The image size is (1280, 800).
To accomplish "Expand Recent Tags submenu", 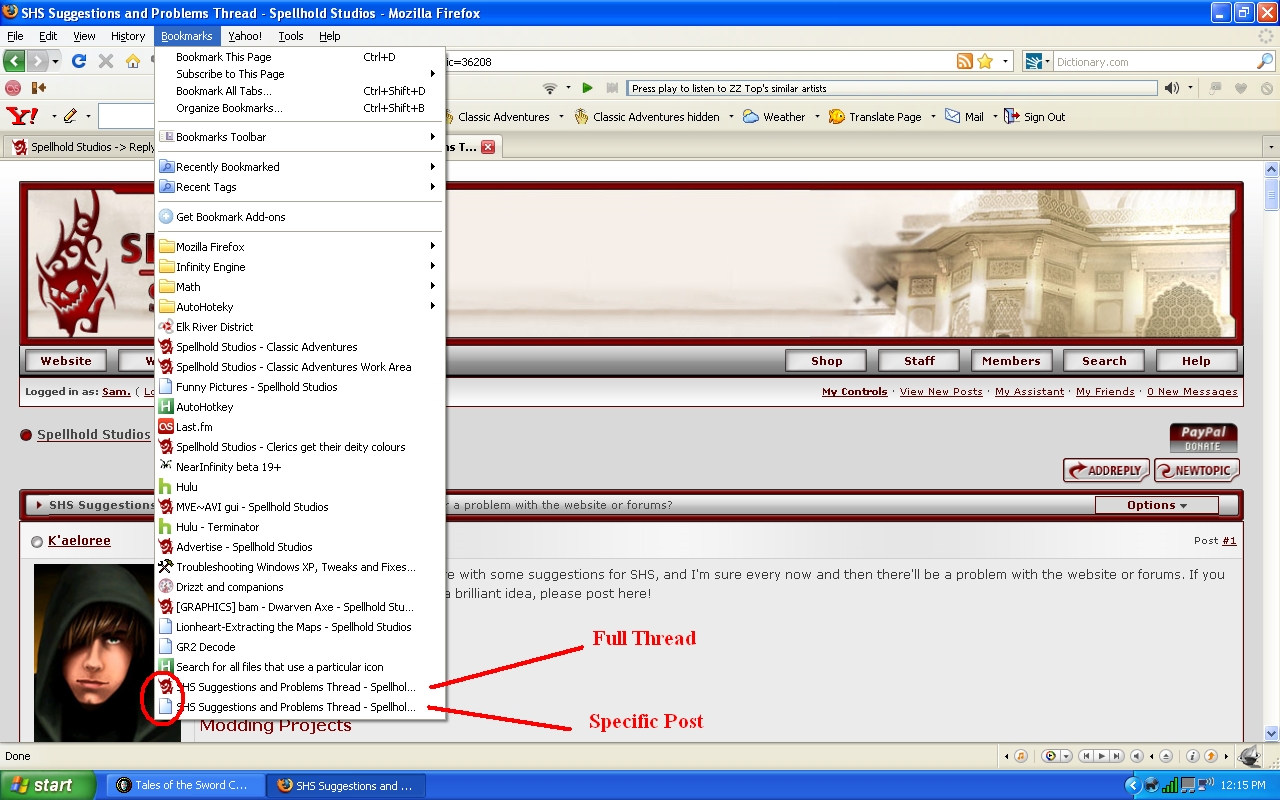I will point(300,187).
